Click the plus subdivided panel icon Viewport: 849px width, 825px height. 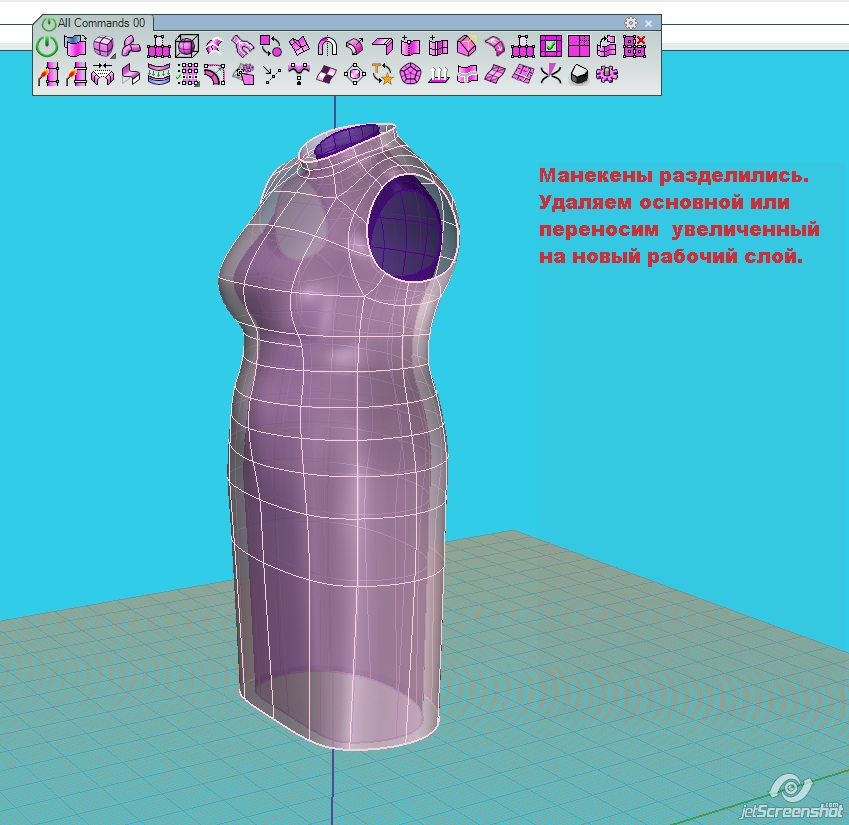click(439, 46)
